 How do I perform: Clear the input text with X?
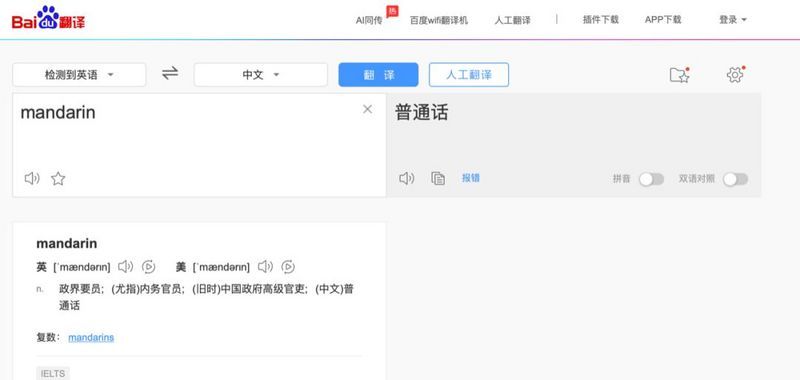[x=367, y=109]
